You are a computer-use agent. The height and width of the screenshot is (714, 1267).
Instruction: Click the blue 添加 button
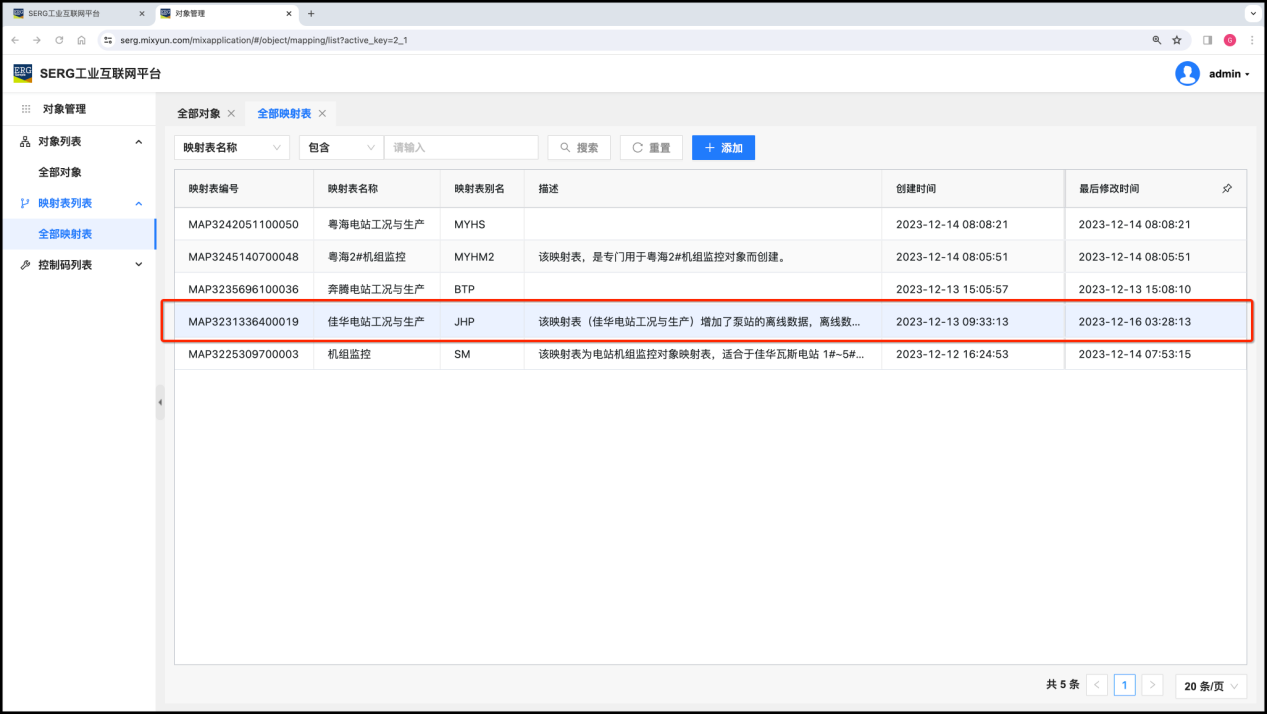[x=723, y=148]
